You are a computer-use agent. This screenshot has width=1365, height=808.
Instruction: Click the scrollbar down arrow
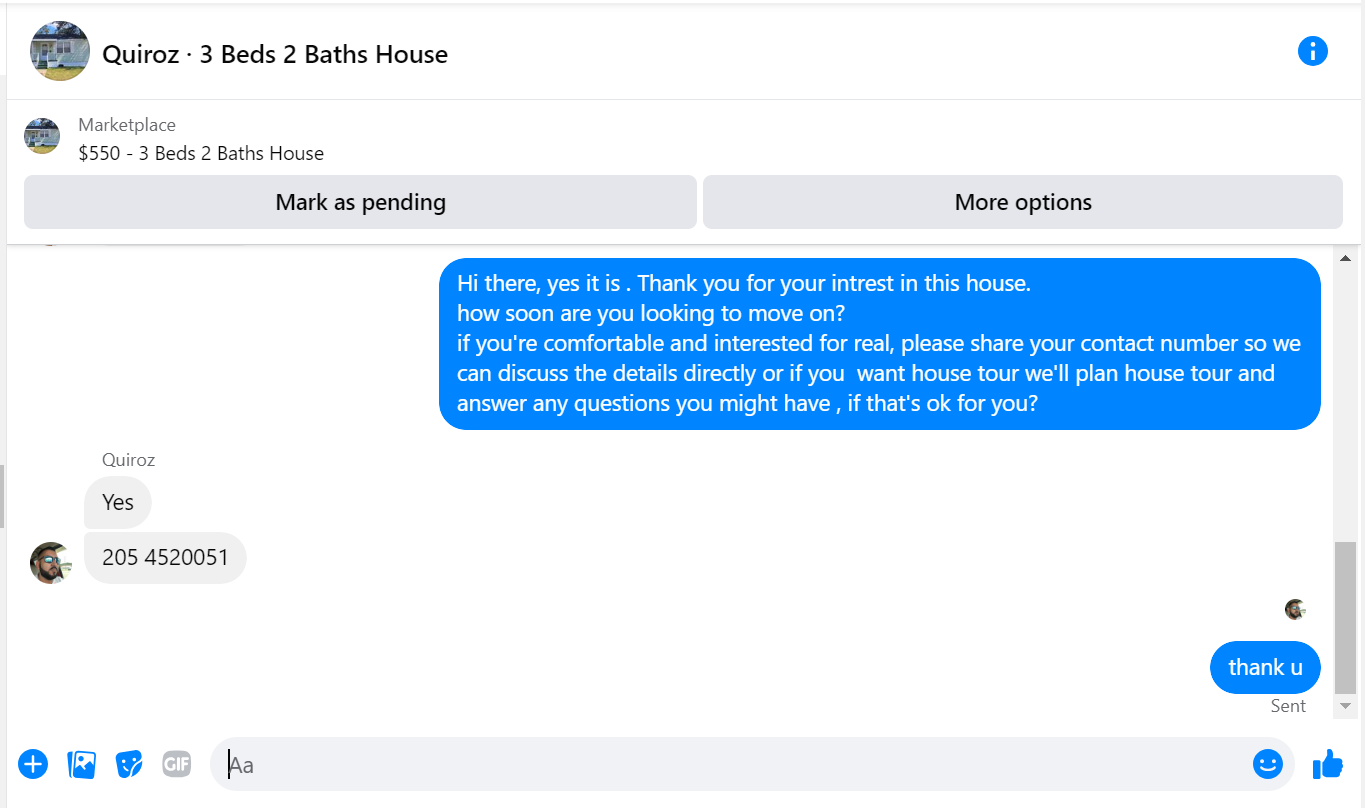[x=1345, y=706]
